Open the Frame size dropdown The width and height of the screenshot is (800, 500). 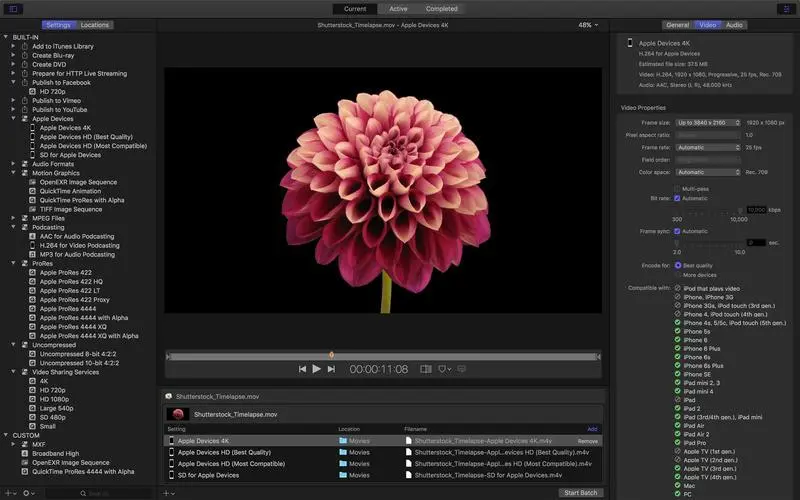[x=708, y=122]
